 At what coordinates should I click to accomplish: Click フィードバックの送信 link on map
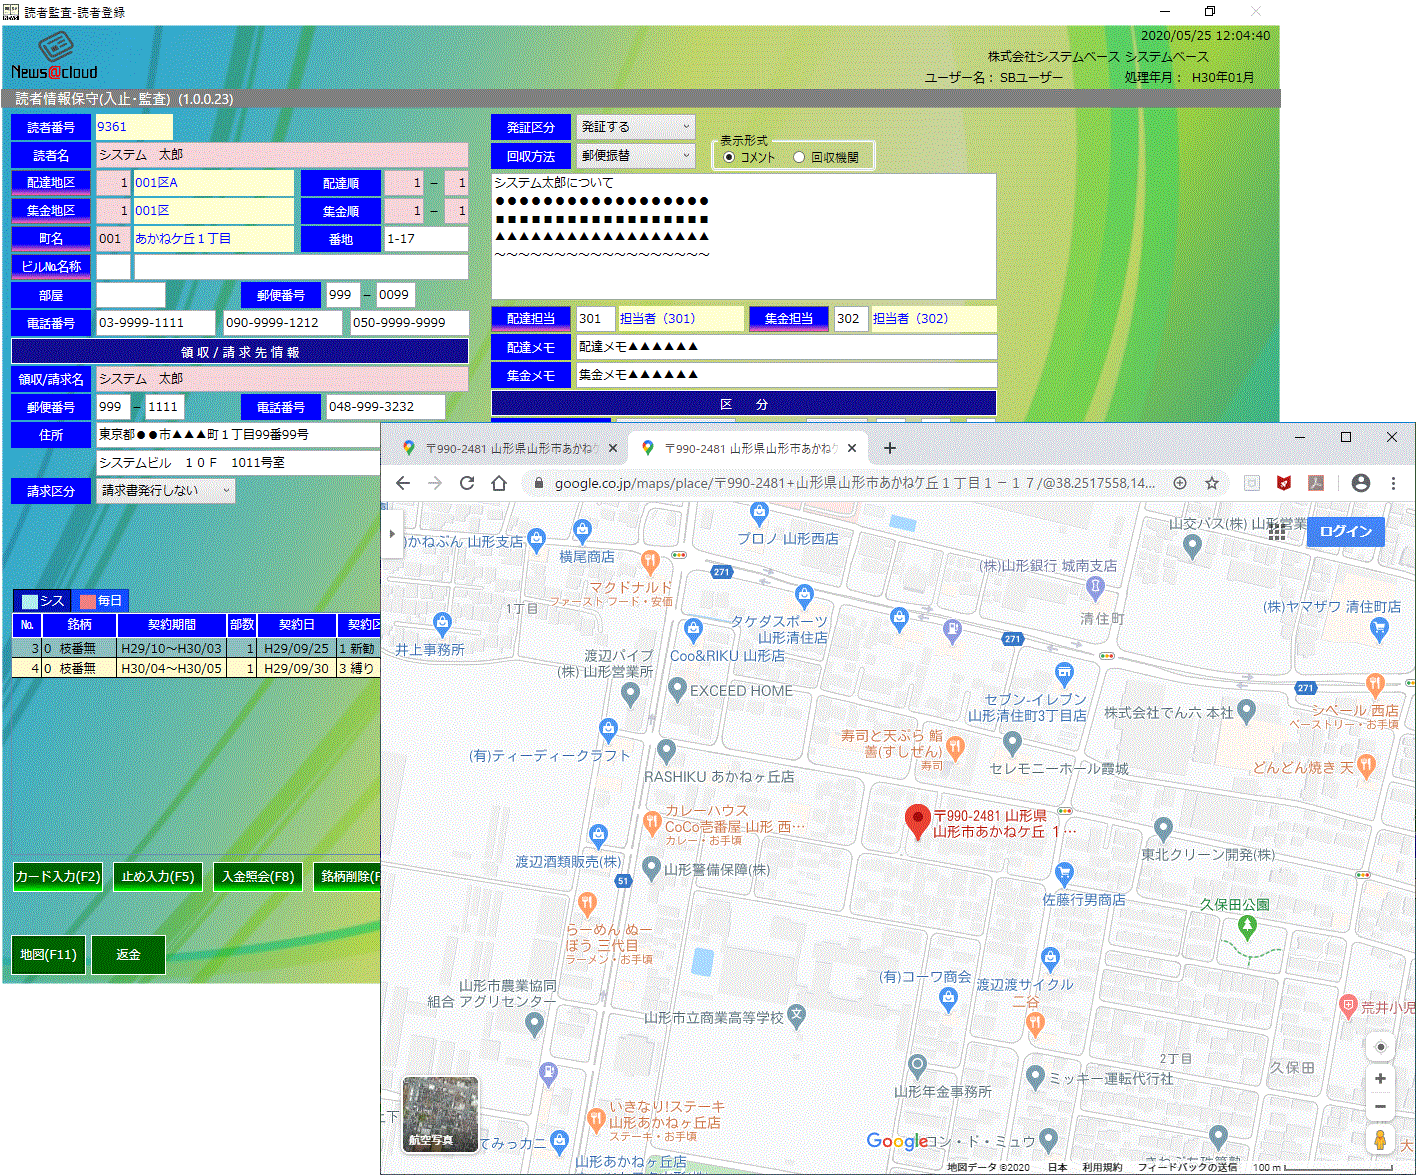(x=1187, y=1167)
